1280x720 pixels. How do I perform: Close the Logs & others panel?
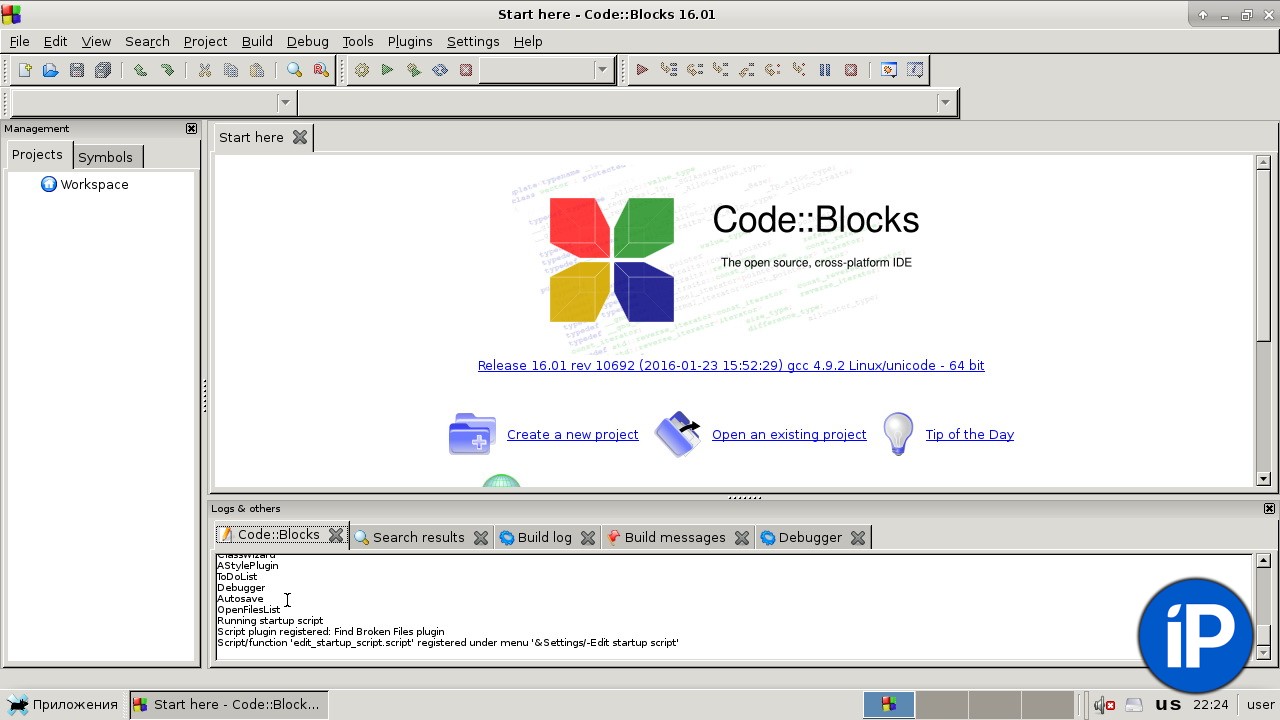pos(1269,508)
